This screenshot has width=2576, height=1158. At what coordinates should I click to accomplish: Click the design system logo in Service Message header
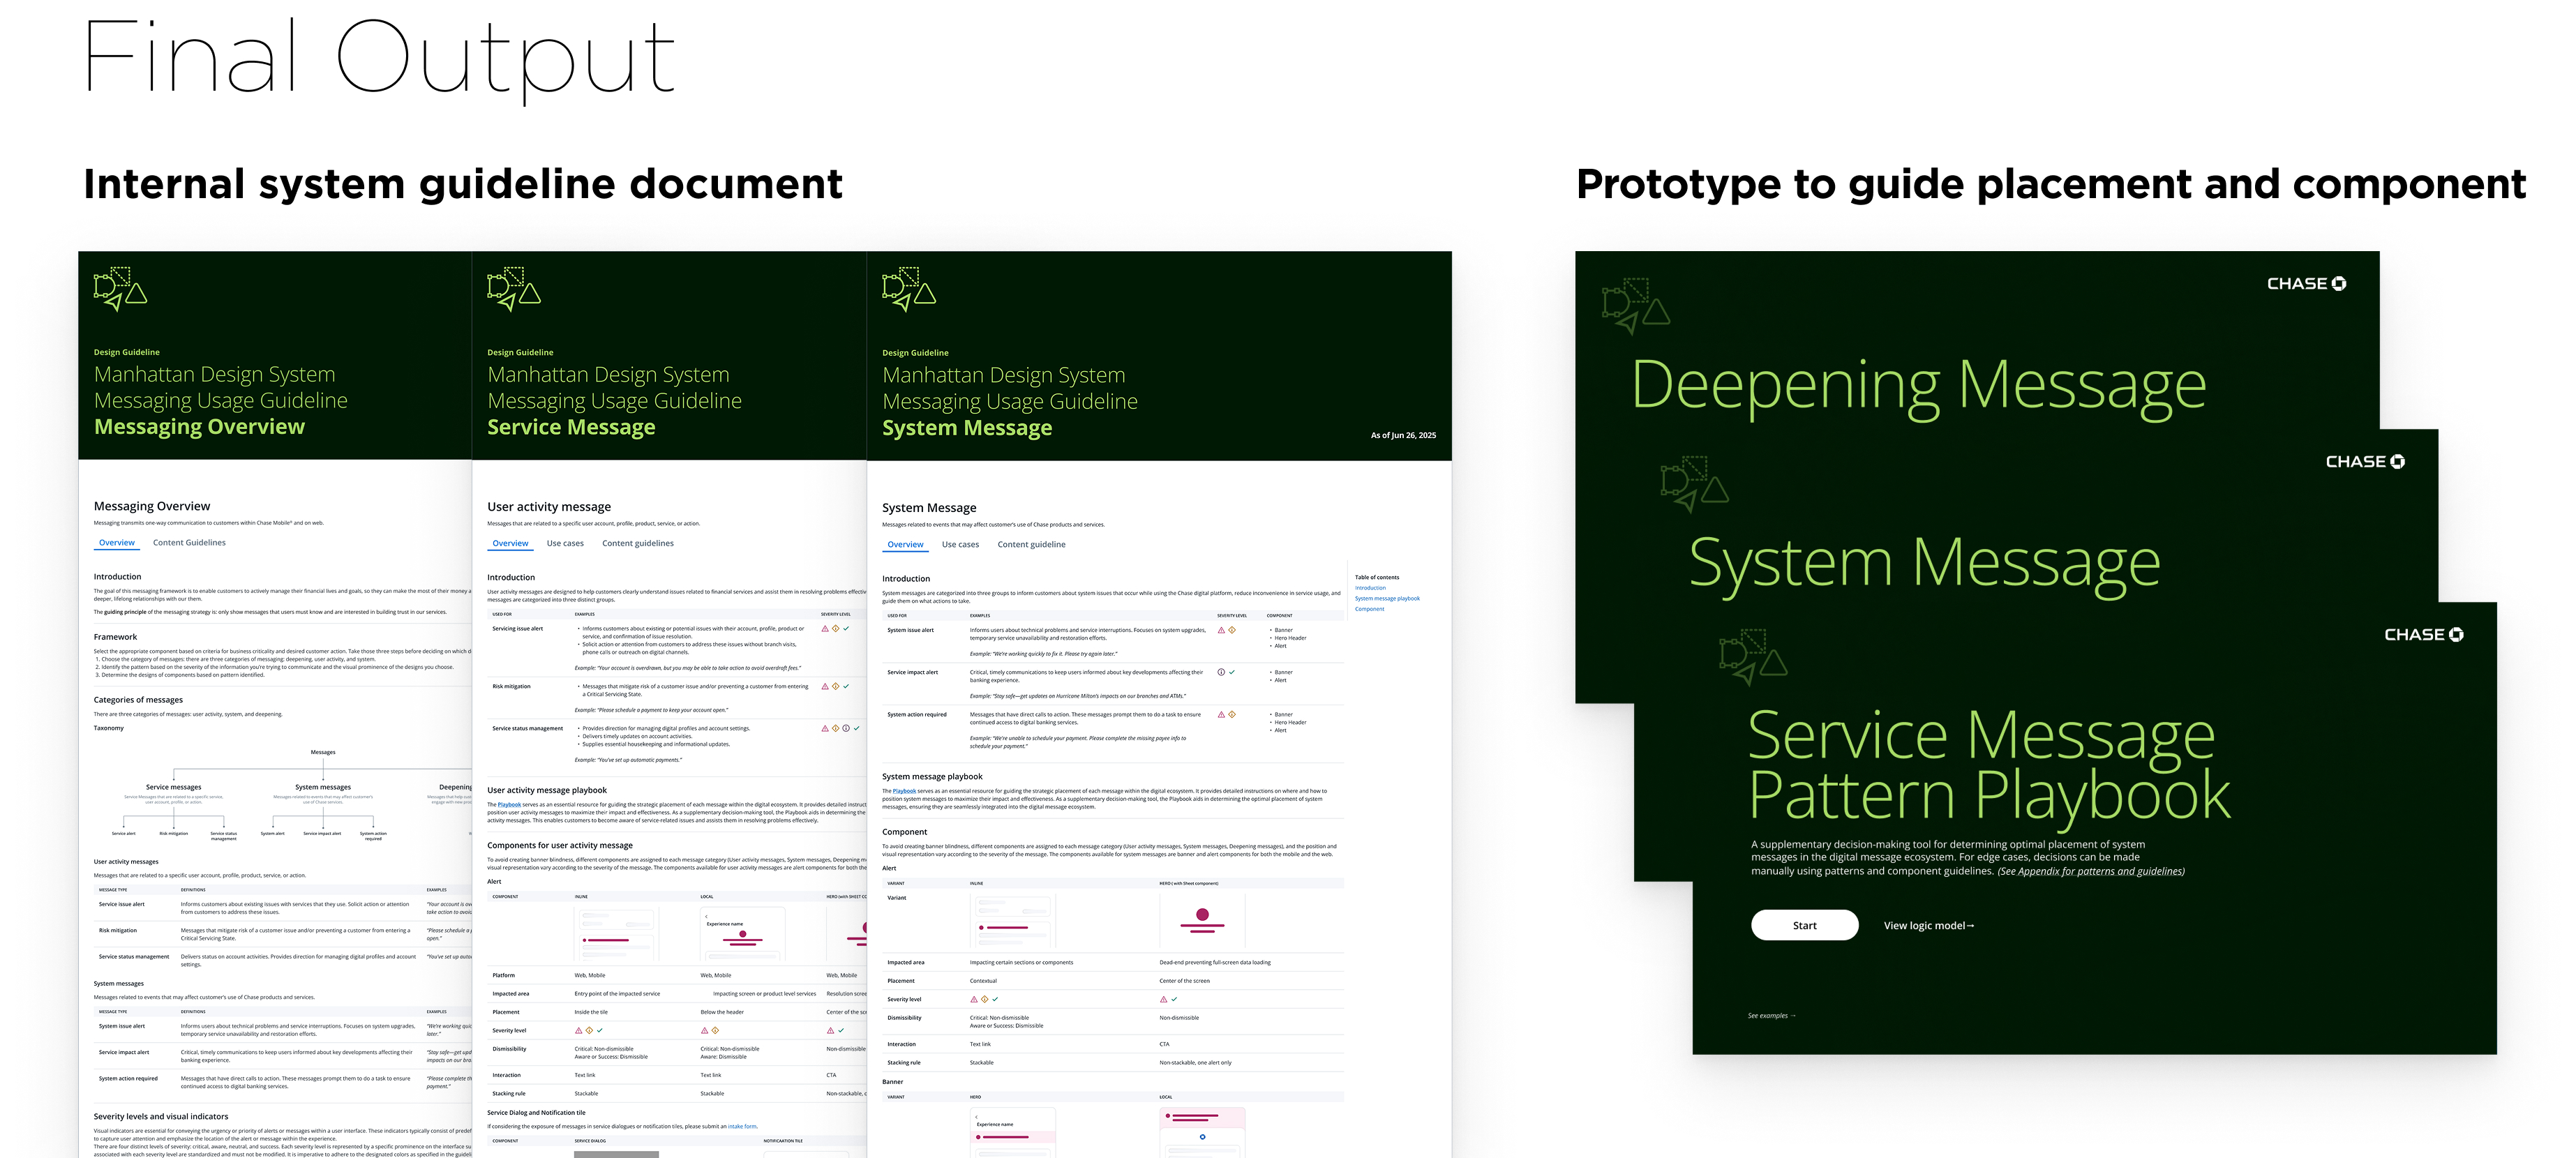pyautogui.click(x=514, y=289)
